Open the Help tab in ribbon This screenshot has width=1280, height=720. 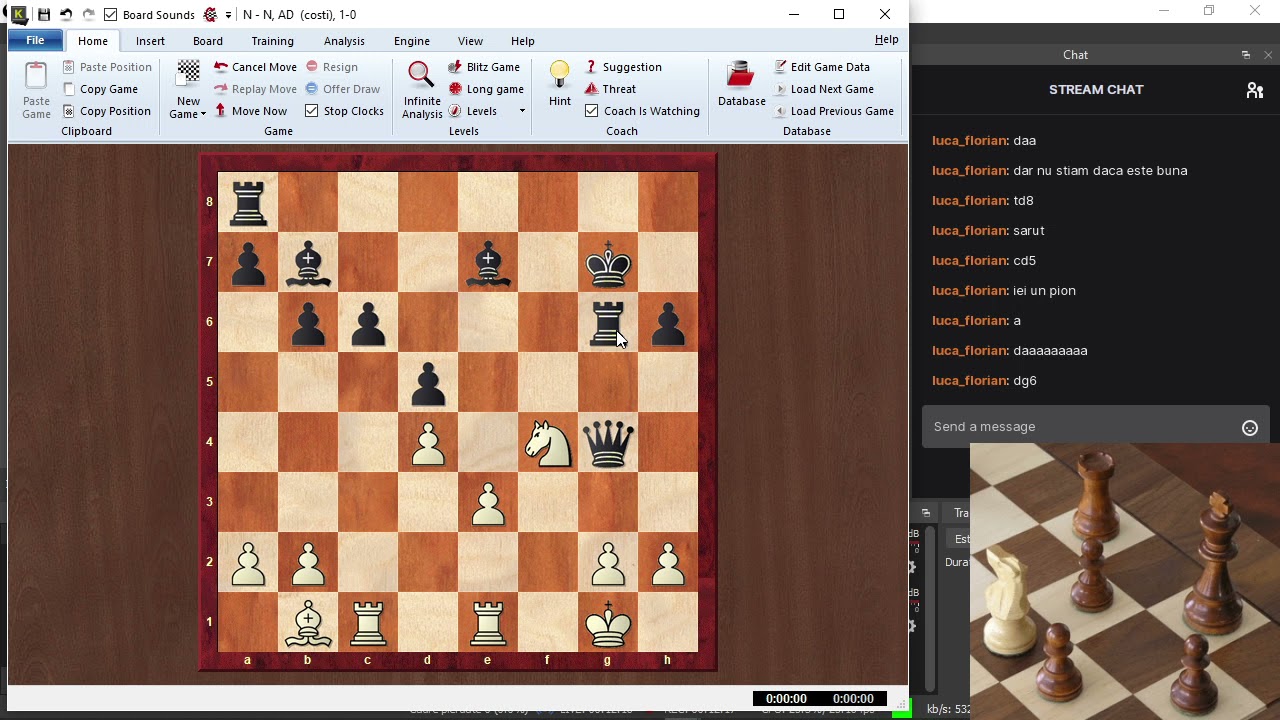coord(523,41)
